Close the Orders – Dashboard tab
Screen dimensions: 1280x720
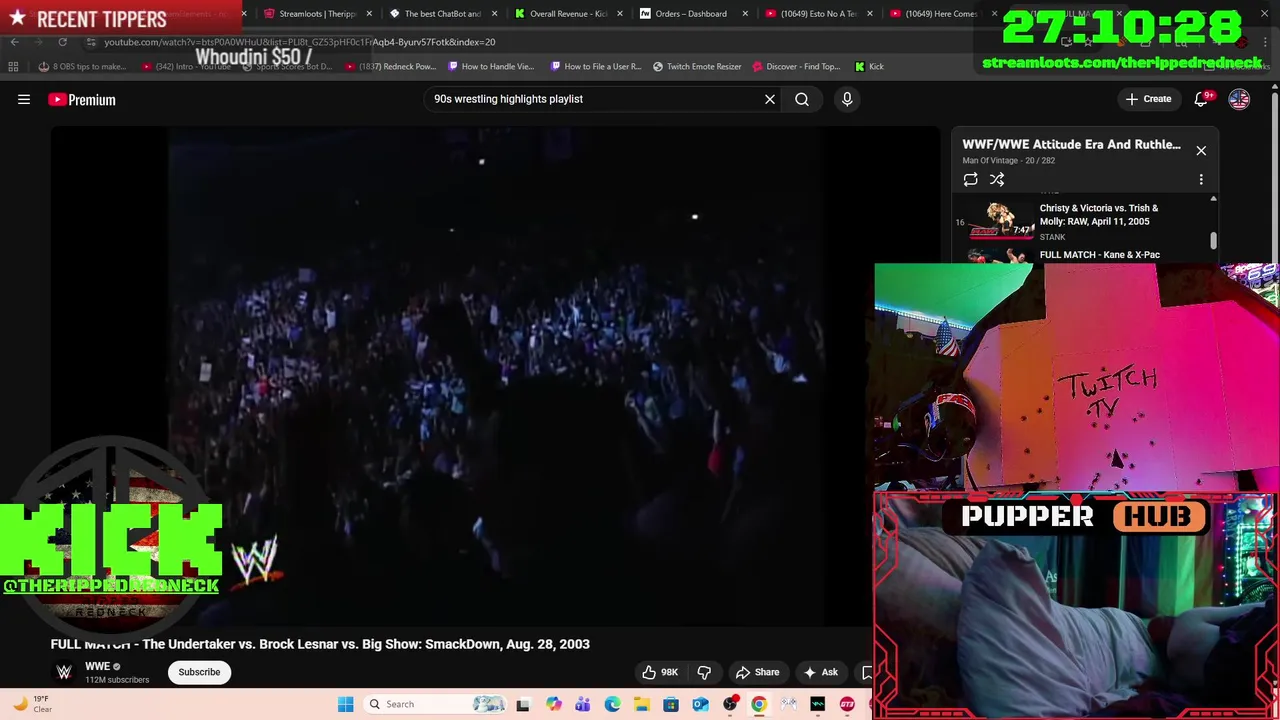[x=744, y=14]
